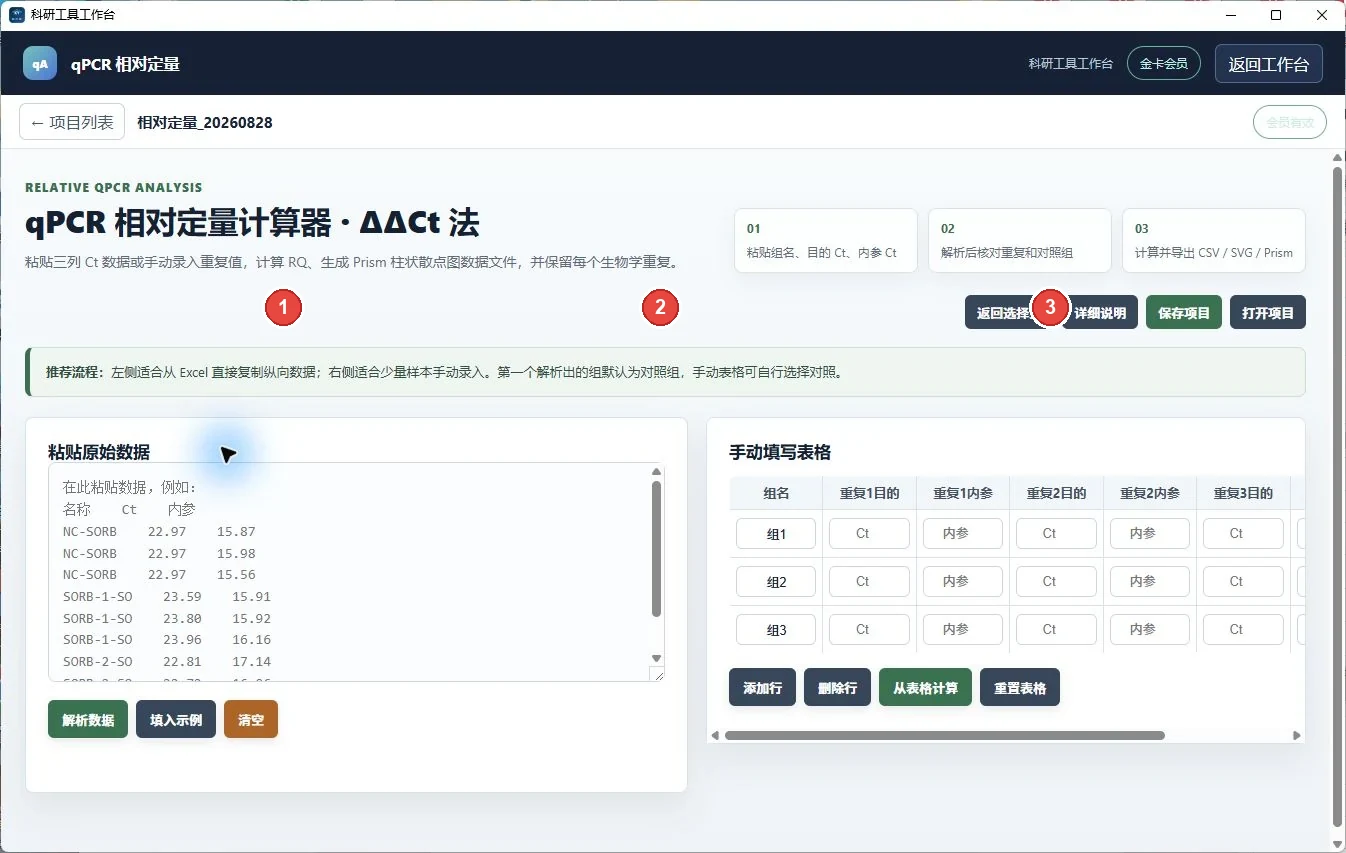Click the manual table's right scroll arrow
Screen dimensions: 1346x853
pos(1297,736)
